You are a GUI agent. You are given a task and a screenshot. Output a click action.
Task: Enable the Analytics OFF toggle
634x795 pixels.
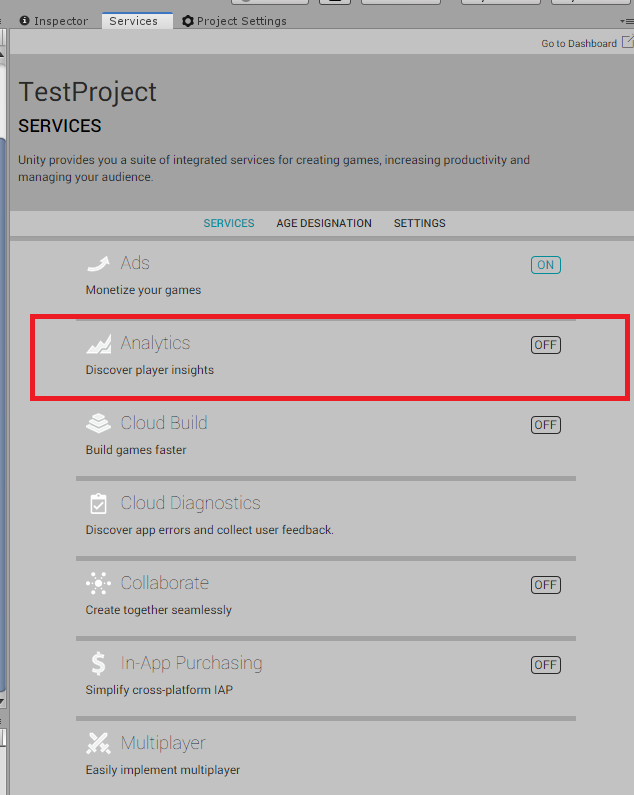546,345
